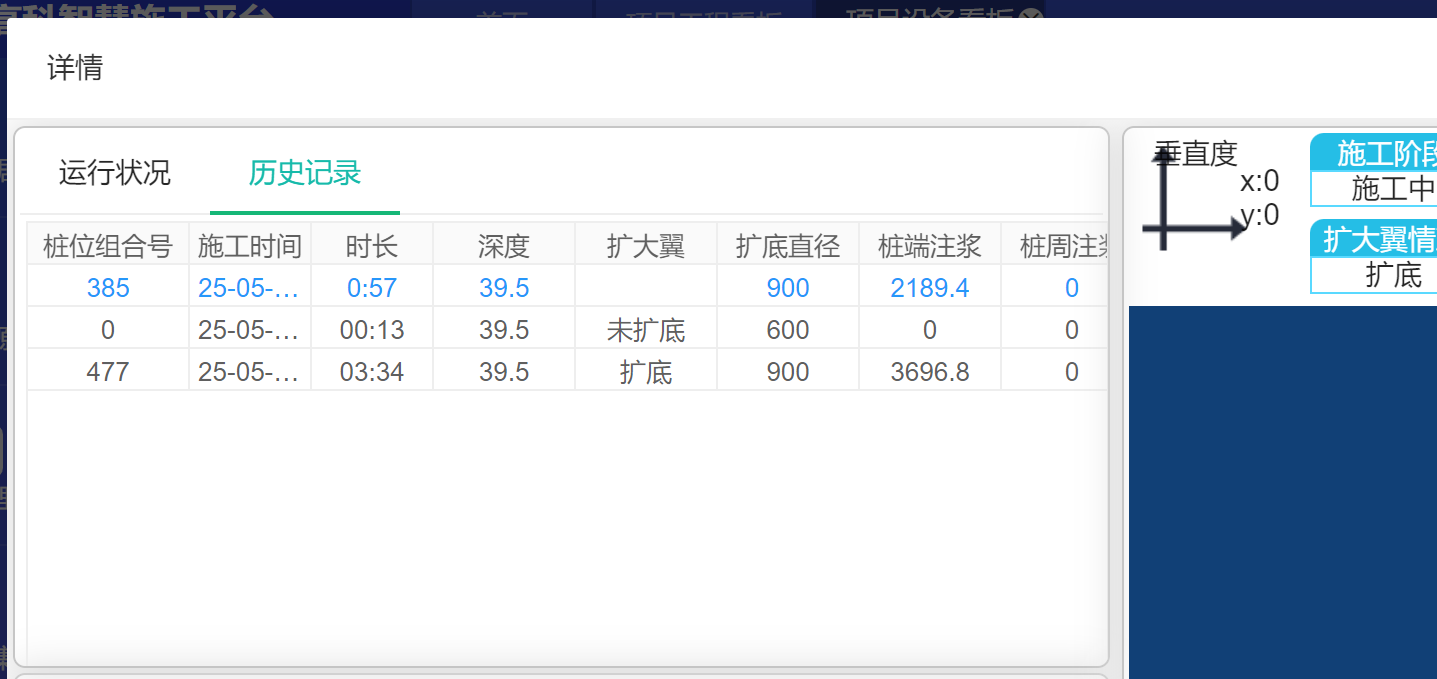Select the 扩大翼 column header

(x=646, y=245)
